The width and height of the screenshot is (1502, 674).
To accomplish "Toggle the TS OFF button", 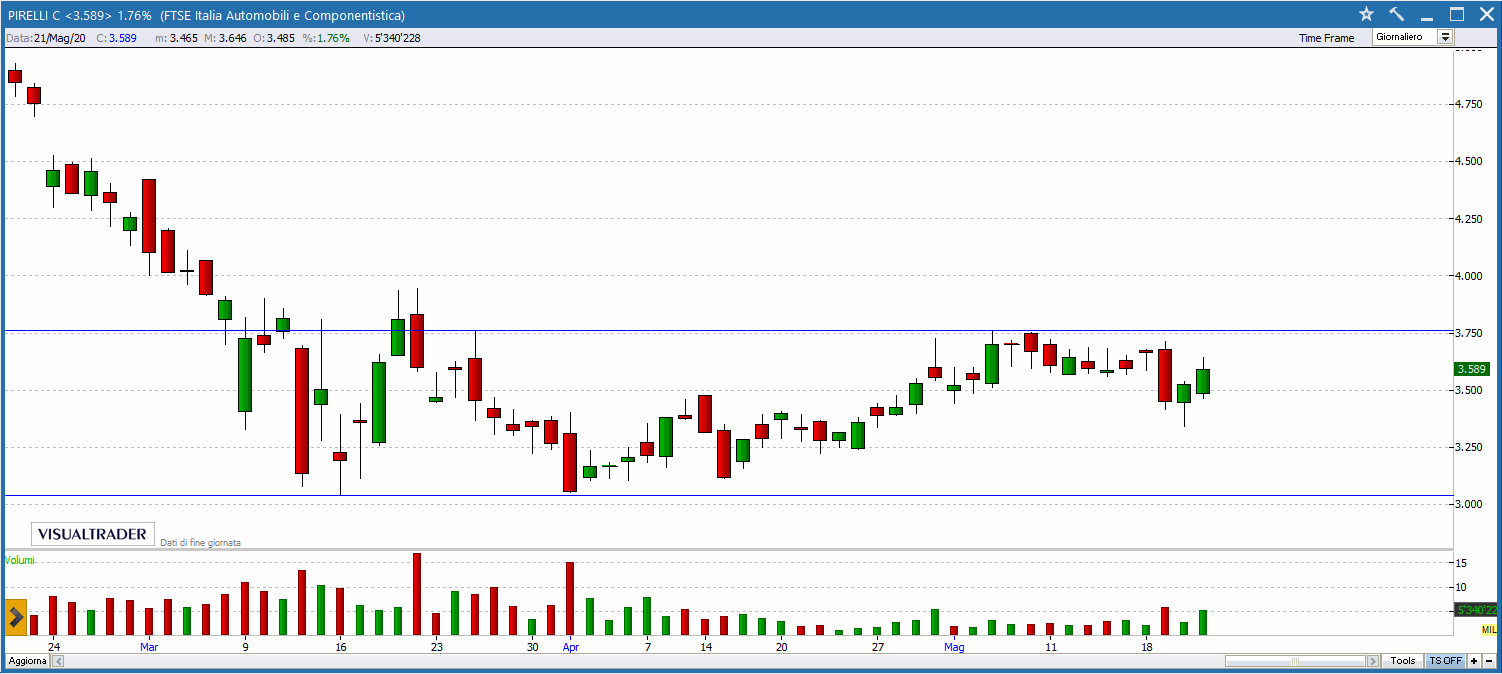I will (1445, 661).
